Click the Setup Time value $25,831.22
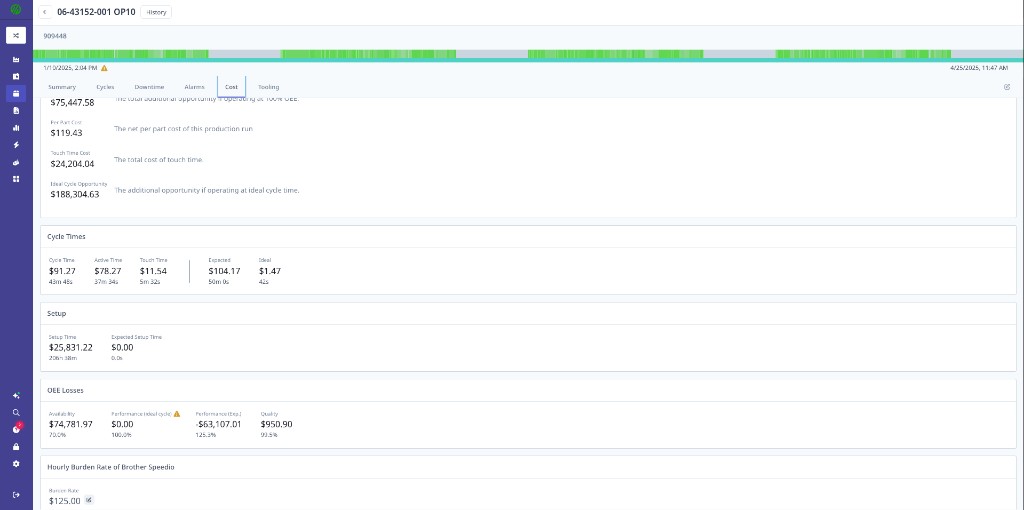Viewport: 1024px width, 510px height. tap(71, 347)
